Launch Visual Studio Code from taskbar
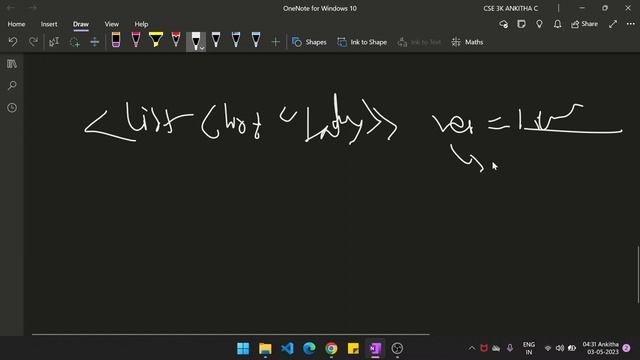The image size is (640, 360). coord(287,348)
